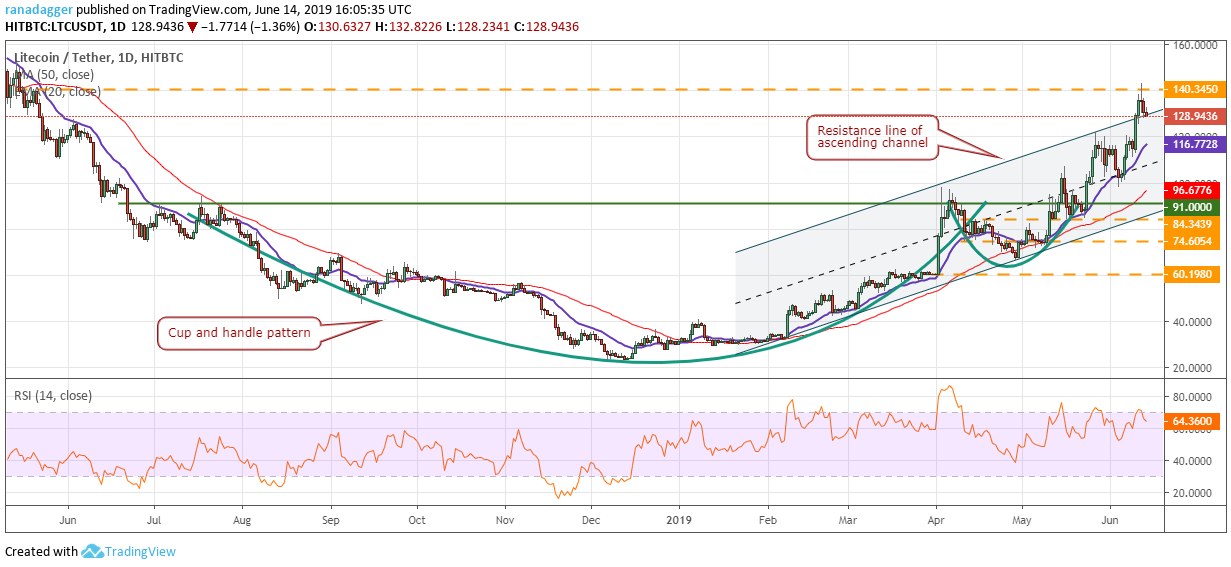Click the "Litecoin / Tether, 1D, HITBTC" chart title

(100, 57)
